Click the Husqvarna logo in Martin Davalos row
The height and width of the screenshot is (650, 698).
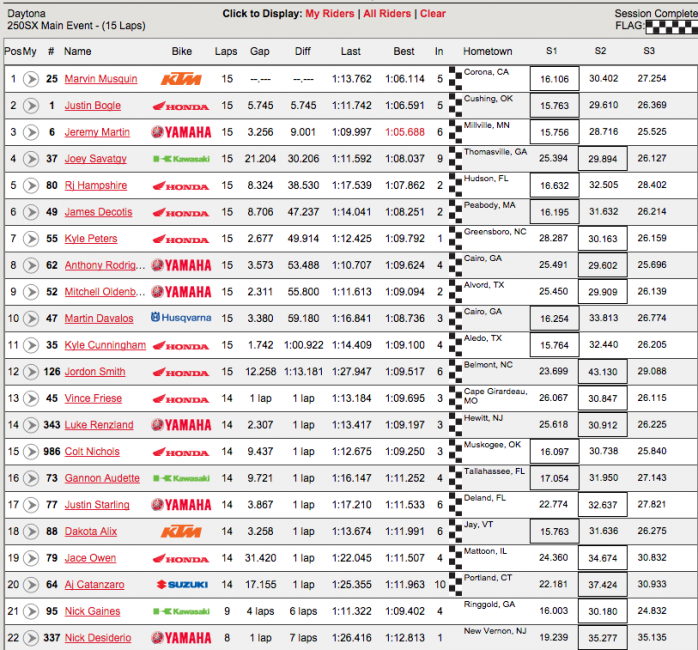181,317
